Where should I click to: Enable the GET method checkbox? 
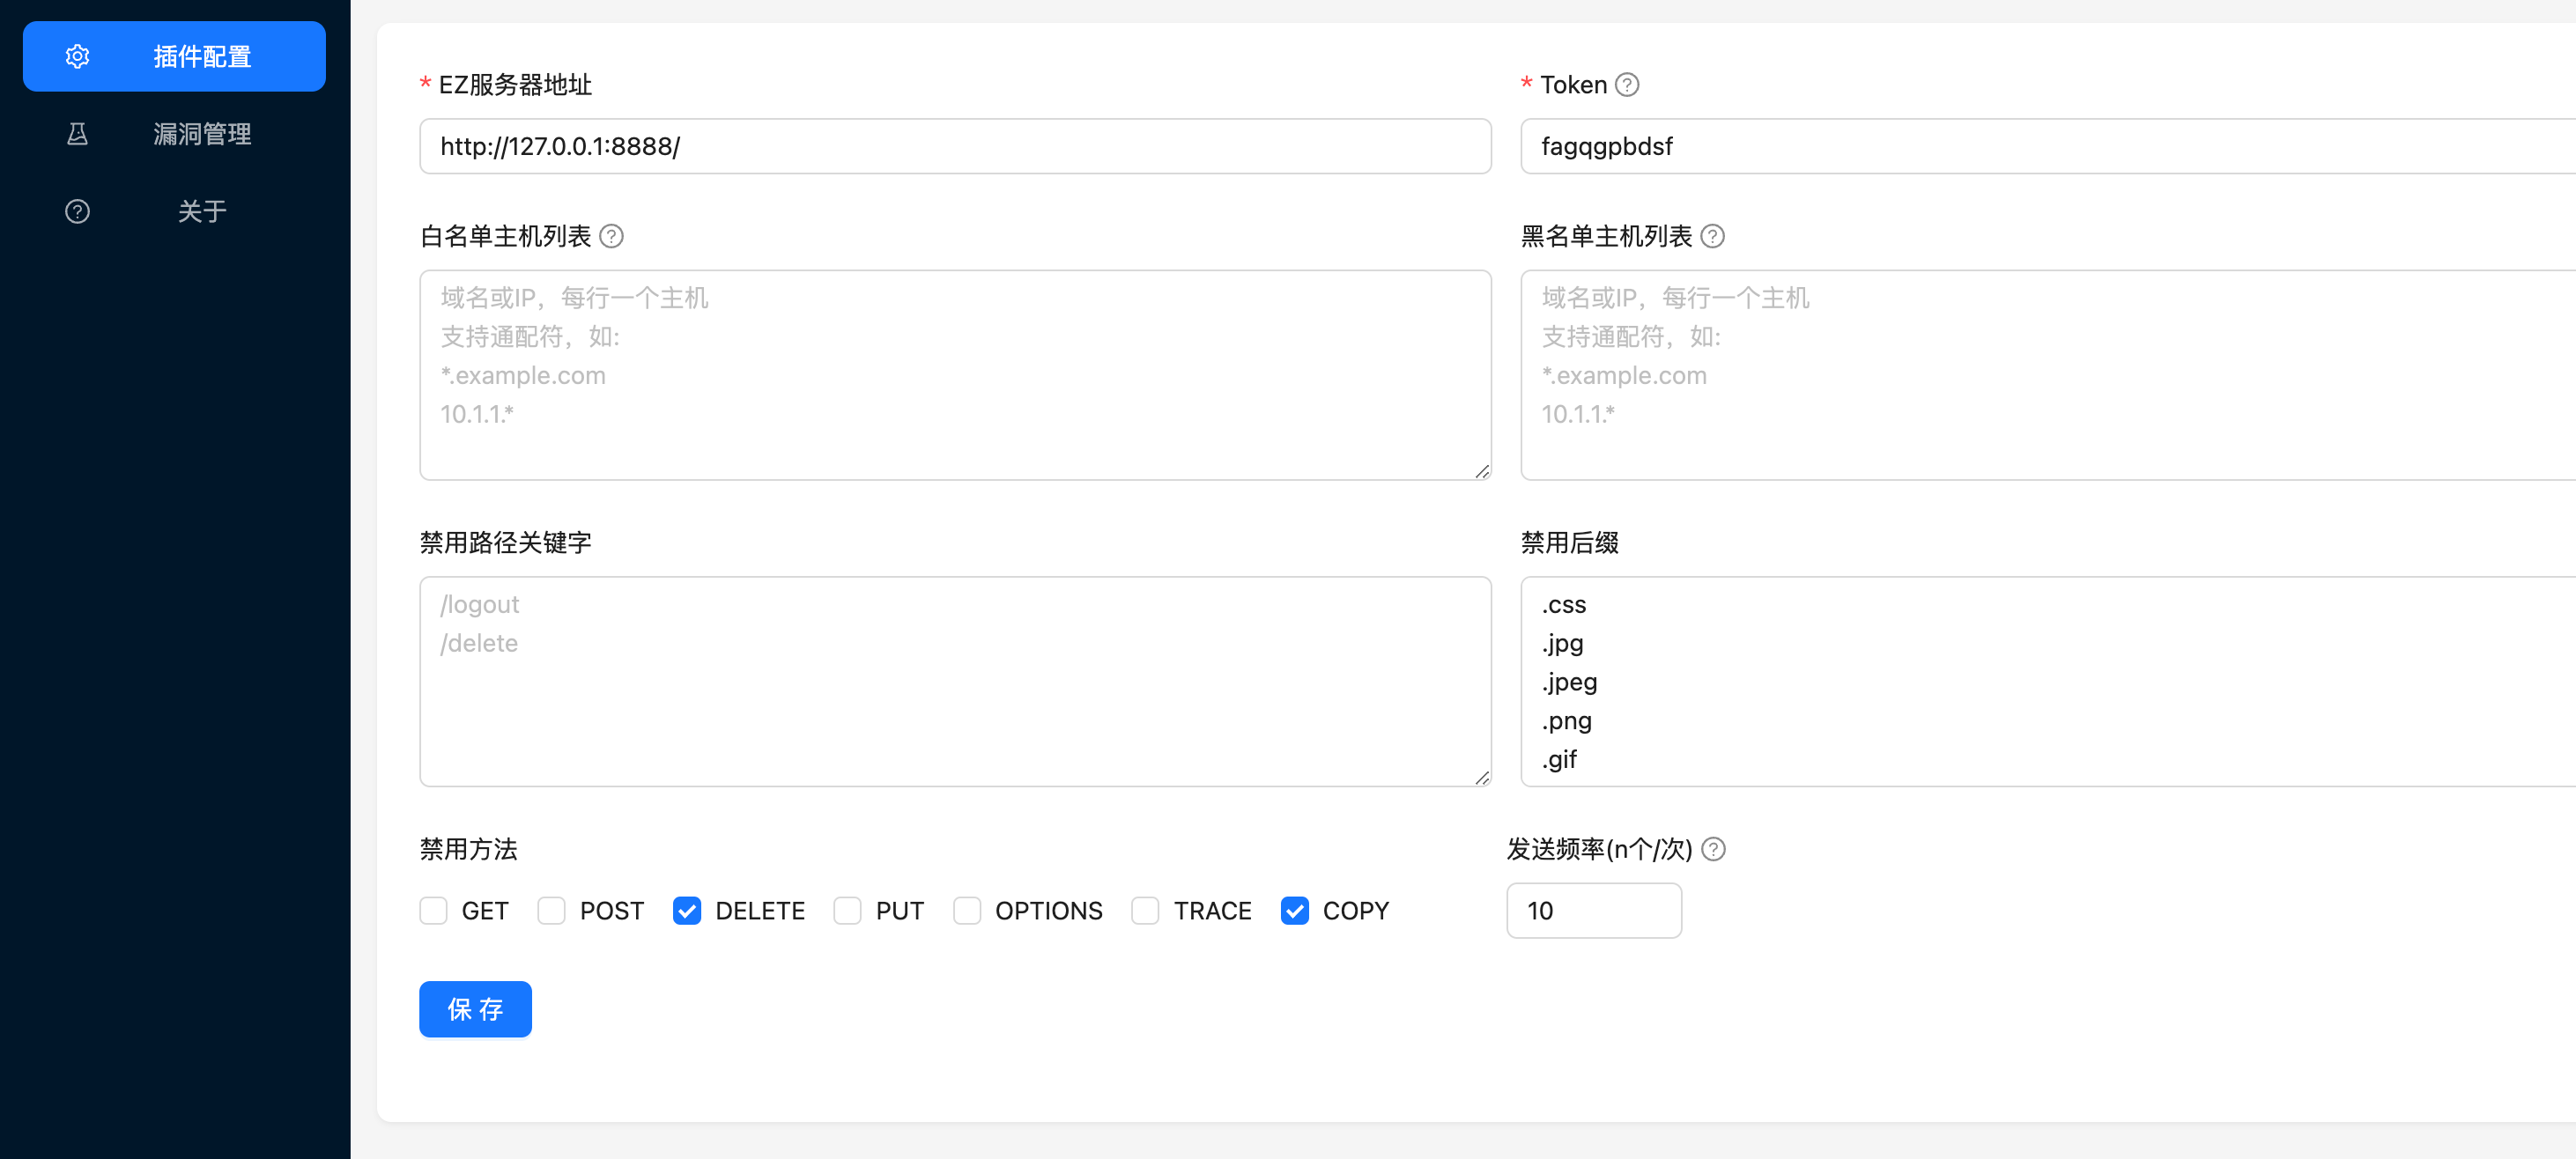point(433,911)
